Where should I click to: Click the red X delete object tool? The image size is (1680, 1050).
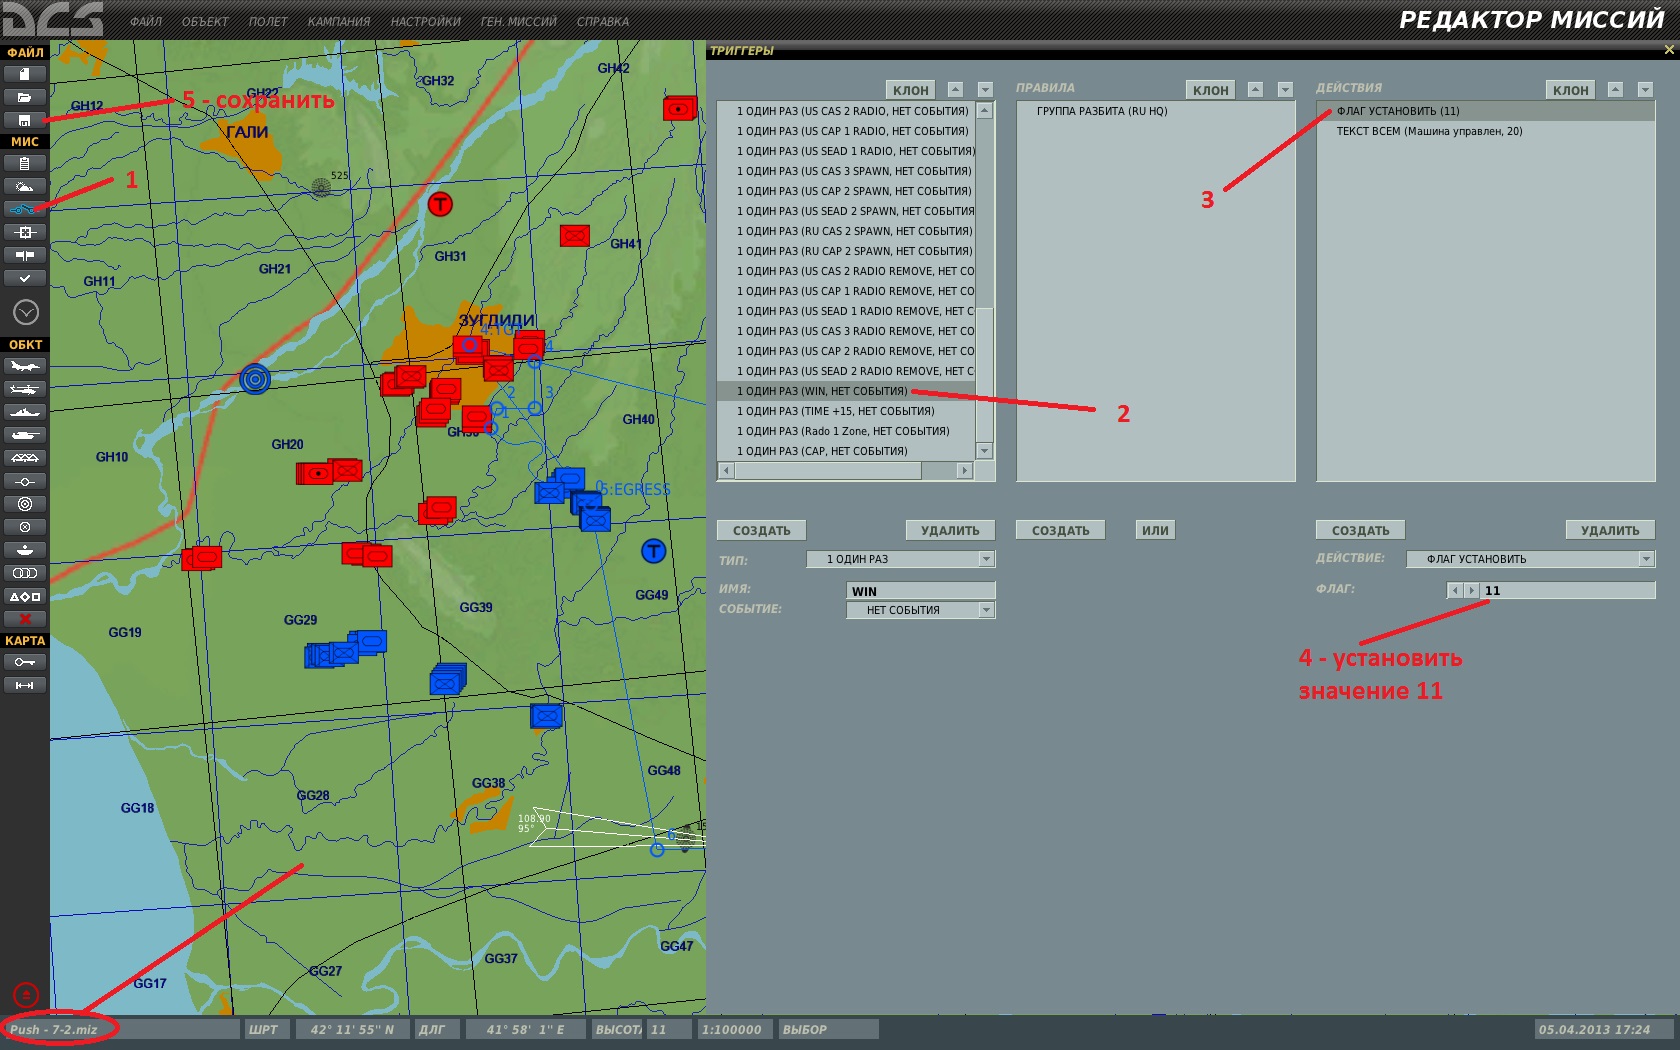(25, 619)
